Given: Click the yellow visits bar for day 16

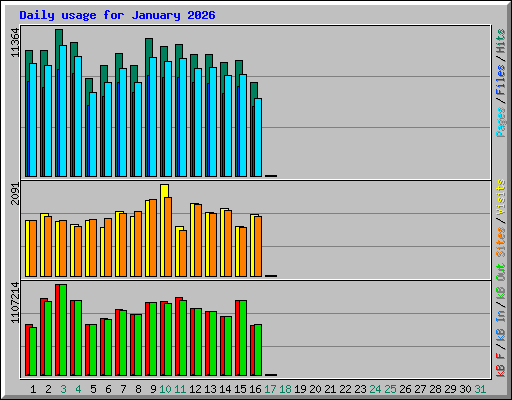Looking at the screenshot, I should [252, 246].
